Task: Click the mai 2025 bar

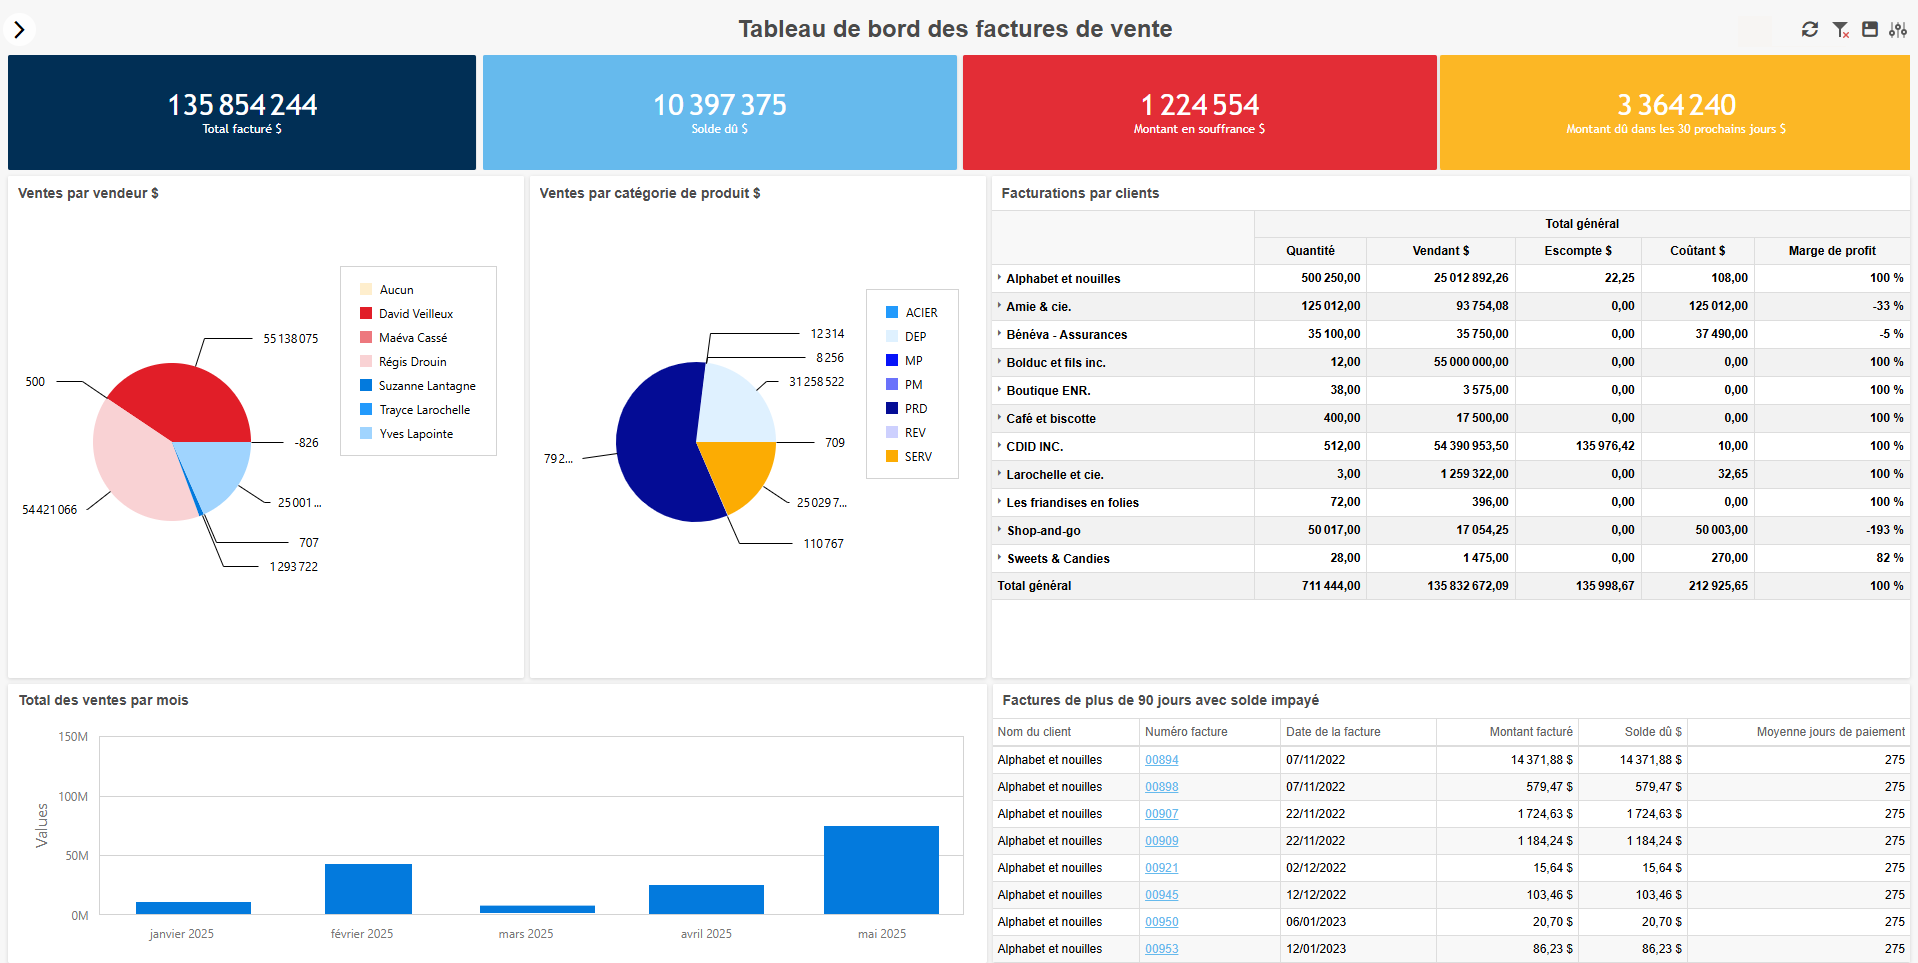Action: 881,869
